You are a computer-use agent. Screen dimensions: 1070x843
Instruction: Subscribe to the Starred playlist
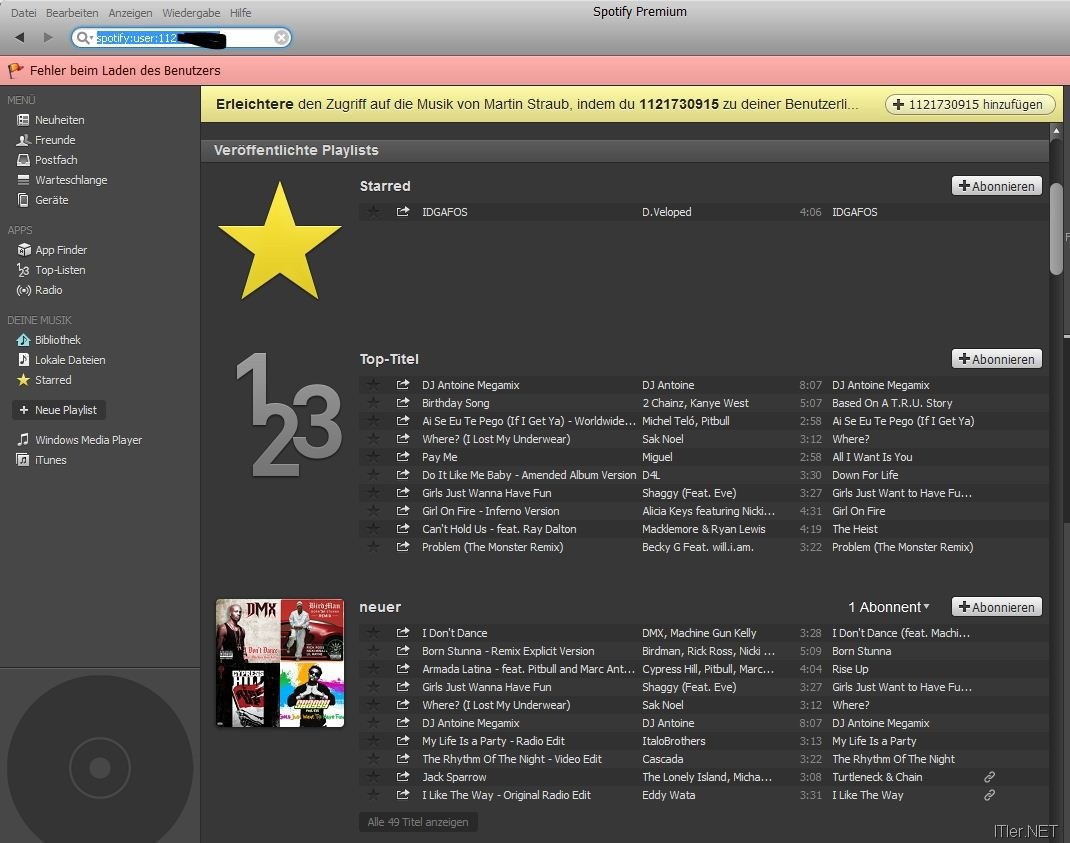pos(996,186)
